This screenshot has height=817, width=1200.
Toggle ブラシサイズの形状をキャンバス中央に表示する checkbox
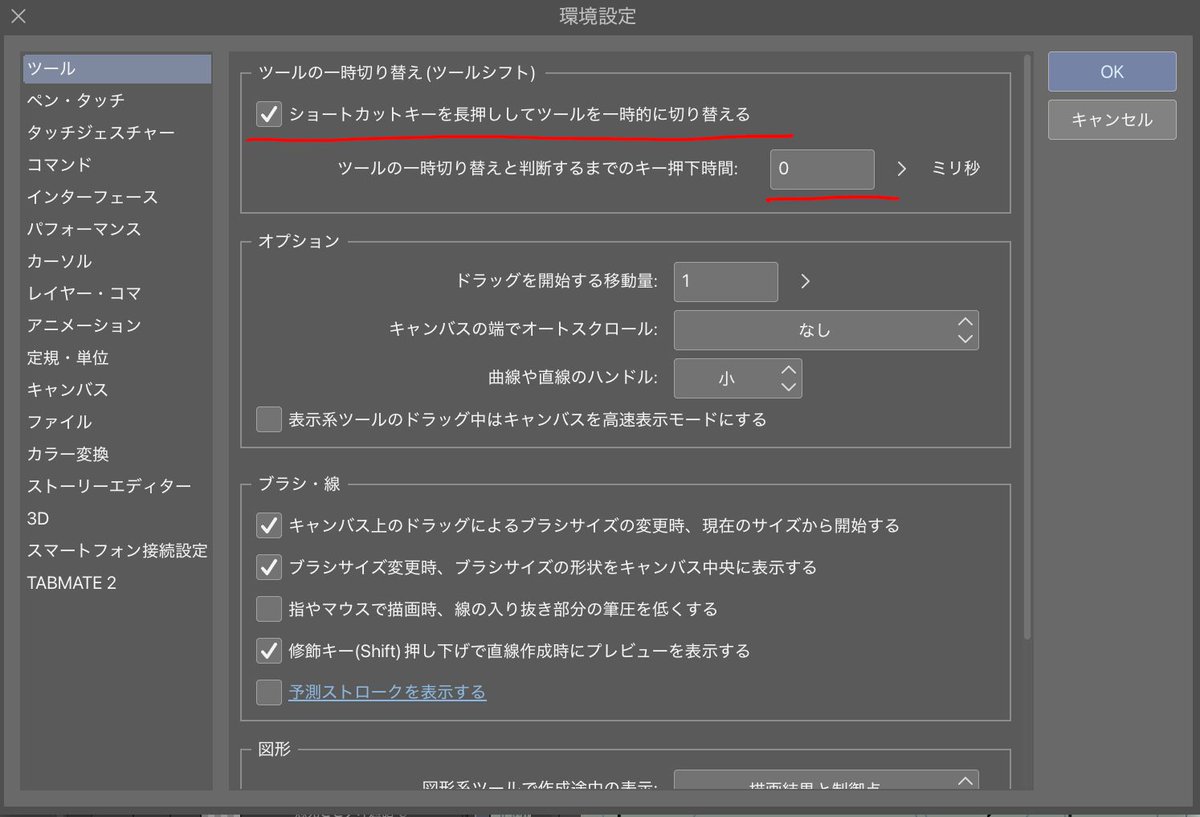click(269, 567)
